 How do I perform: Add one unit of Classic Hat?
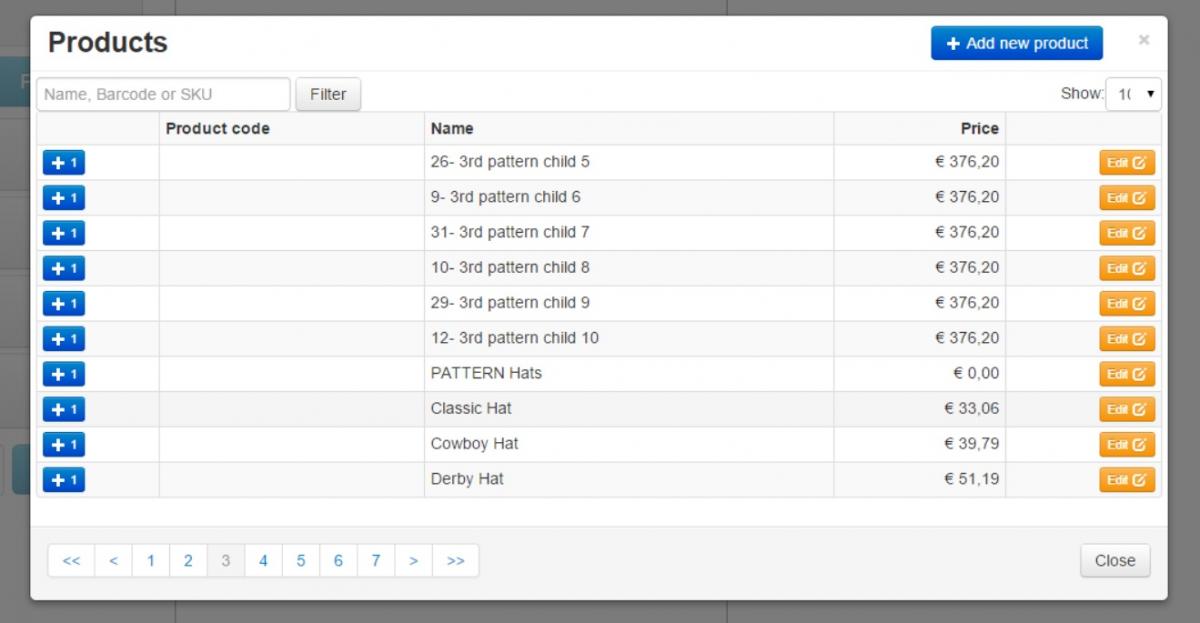point(64,409)
